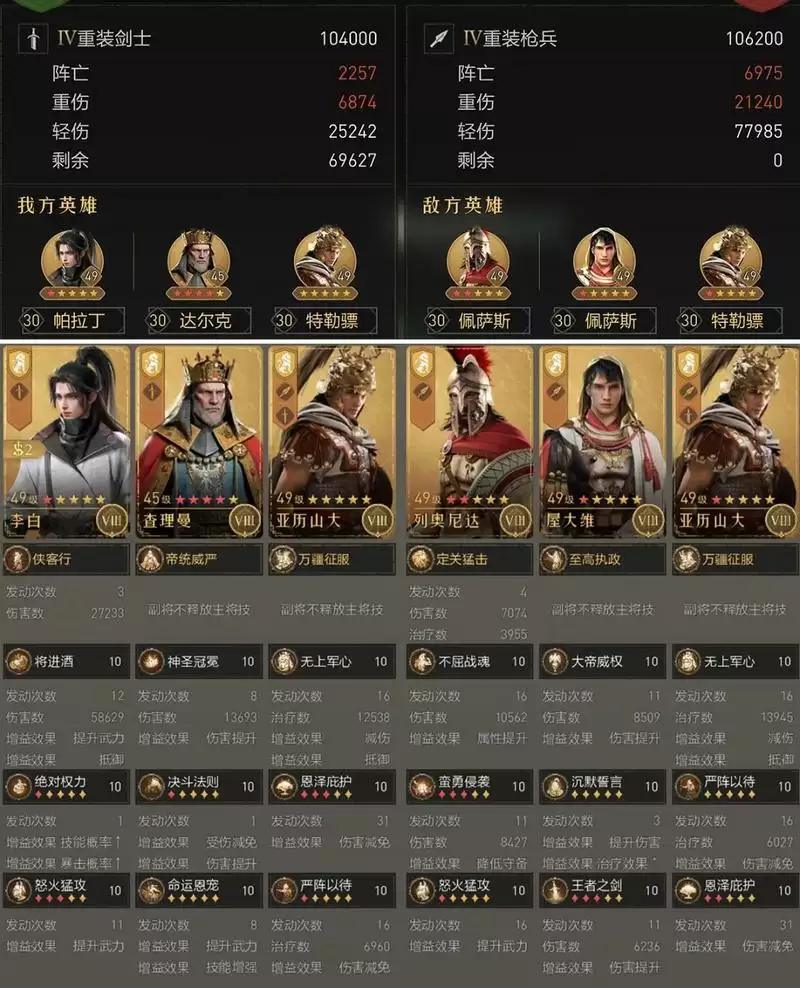This screenshot has height=988, width=800.
Task: Click the 侠客行 skill icon
Action: (17, 559)
